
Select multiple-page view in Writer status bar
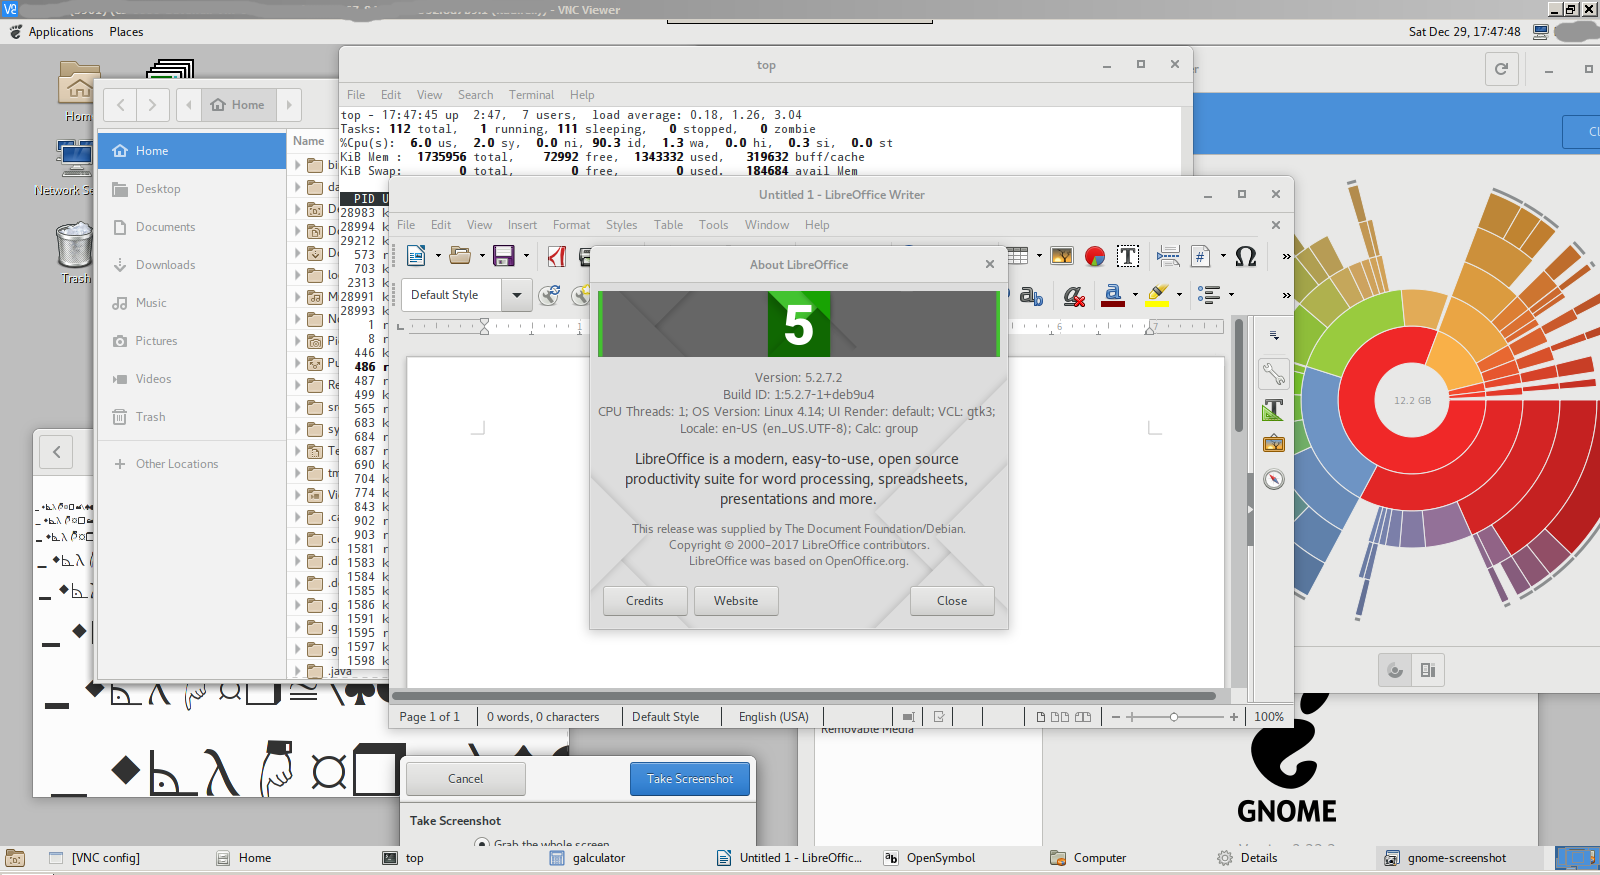pos(1060,717)
